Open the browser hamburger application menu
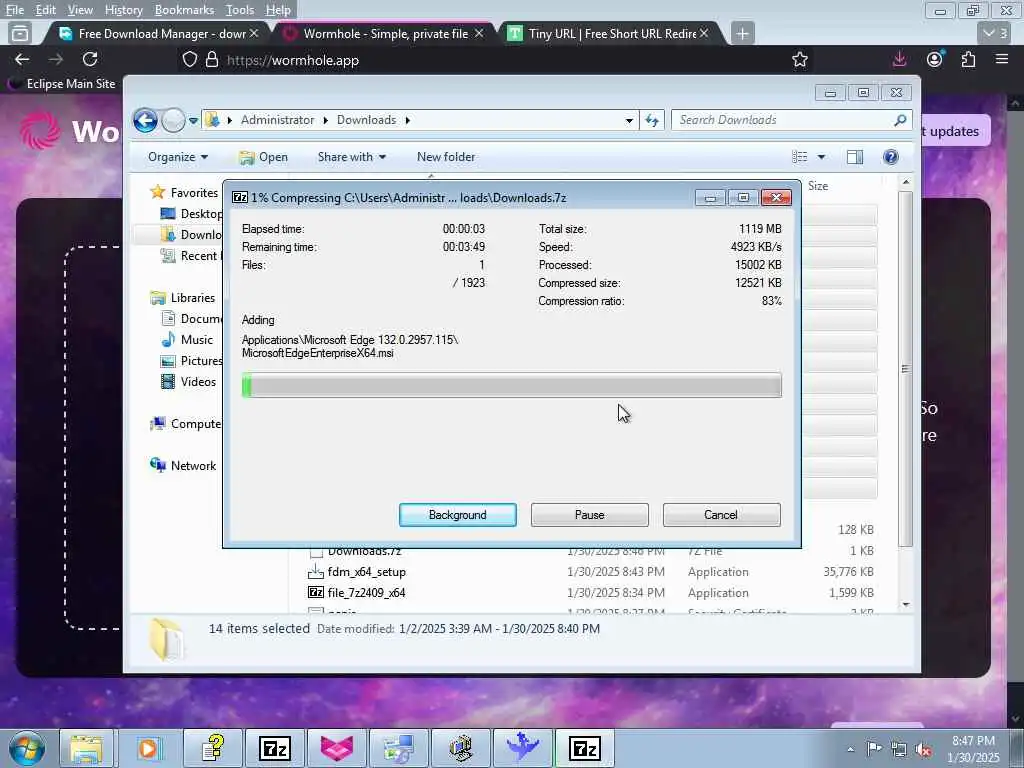This screenshot has height=768, width=1024. 1002,59
